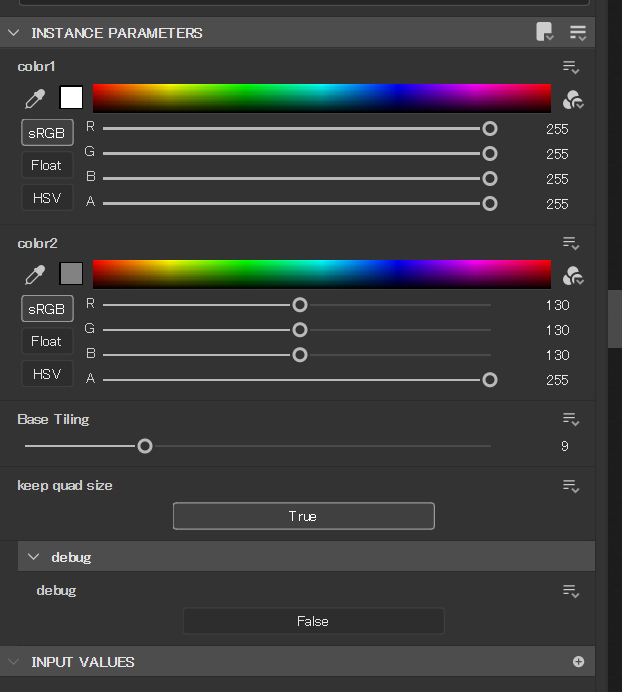
Task: Collapse the Instance Parameters section
Action: click(x=14, y=33)
